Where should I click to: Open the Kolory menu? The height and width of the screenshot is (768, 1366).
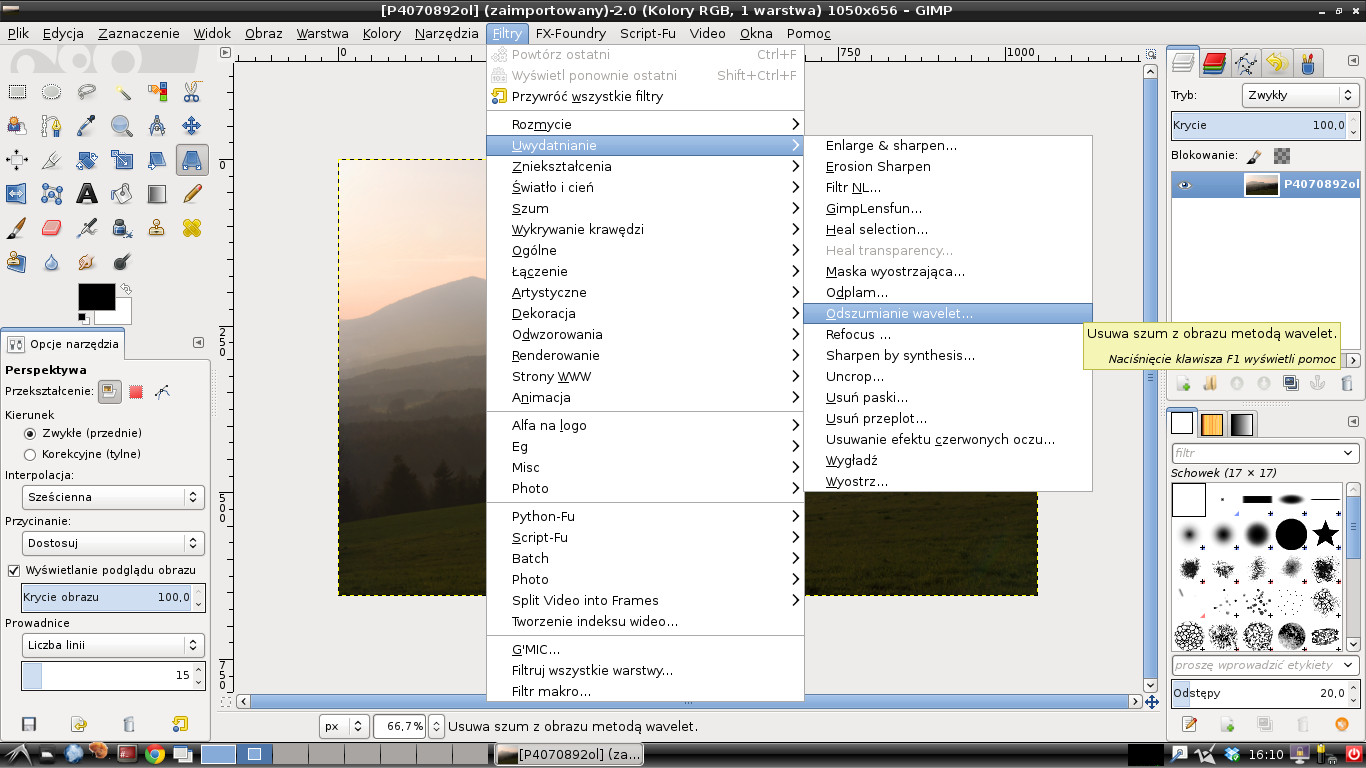point(381,33)
